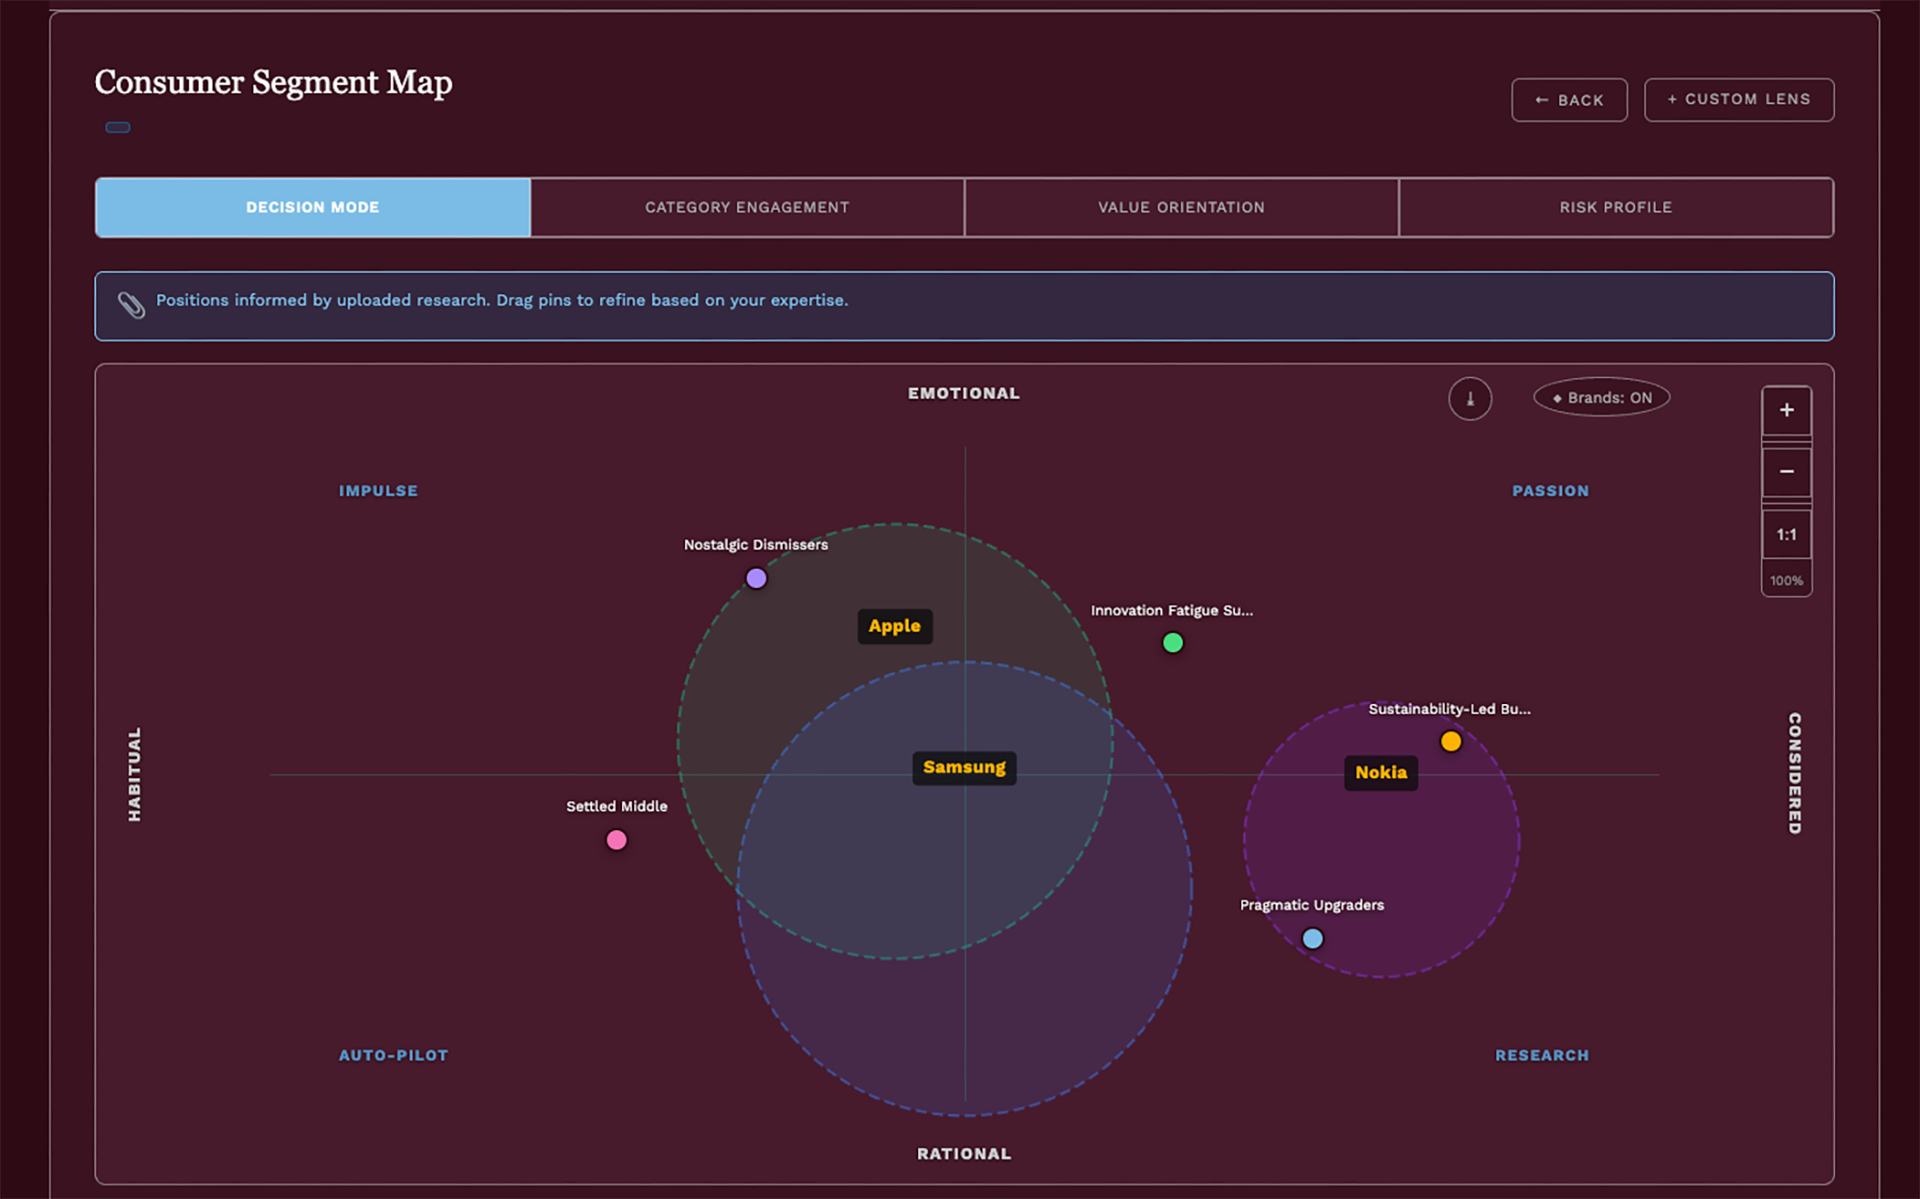Click the 'Nostalgic Dismissers' pin label text
Screen dimensions: 1920x1199
click(x=756, y=545)
